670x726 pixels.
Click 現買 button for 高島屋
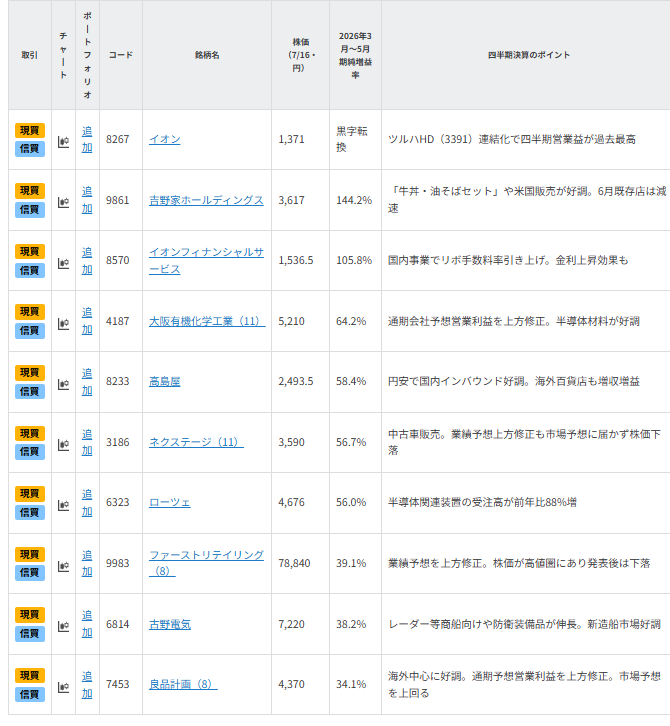pos(30,373)
